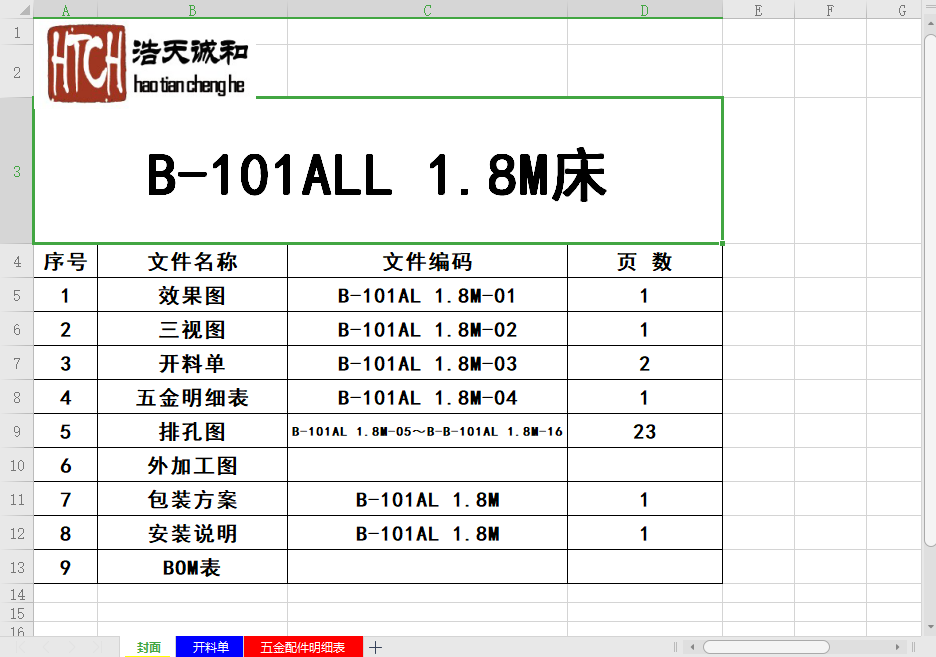Click the horizontal scrollbar left arrow

[691, 647]
